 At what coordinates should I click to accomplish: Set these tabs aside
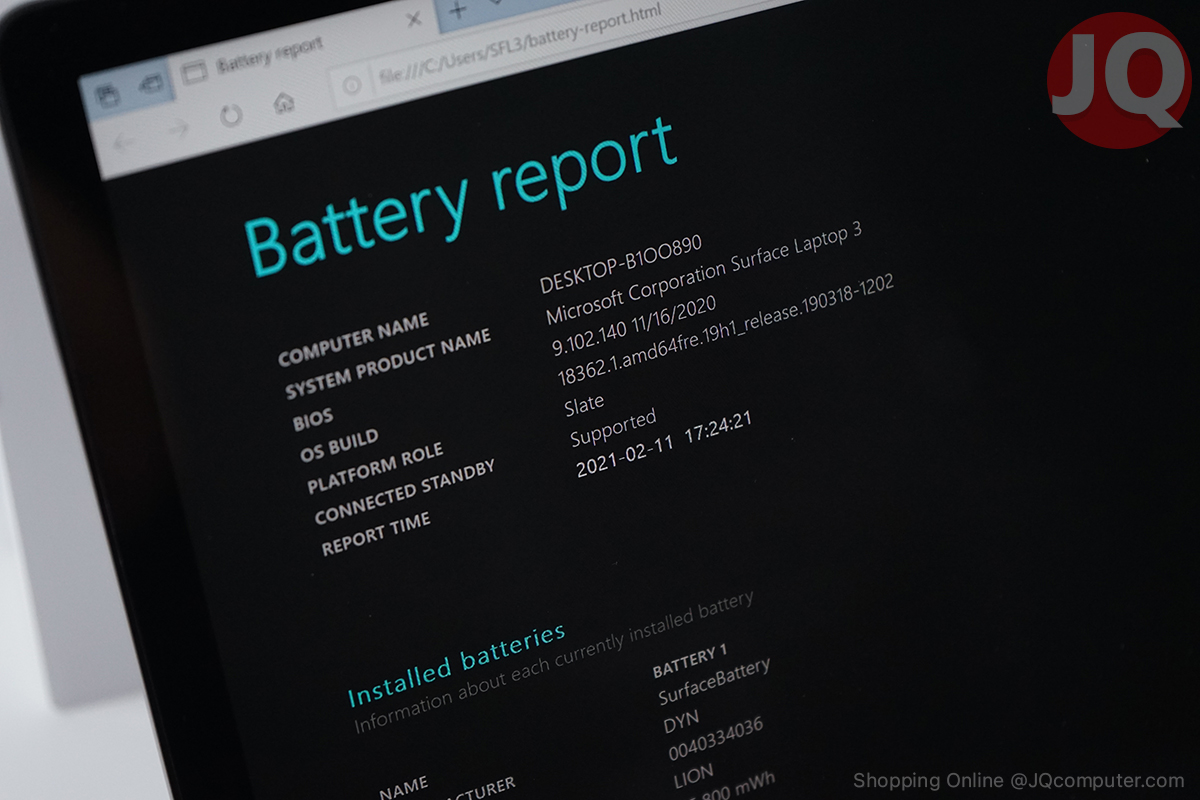click(x=150, y=85)
